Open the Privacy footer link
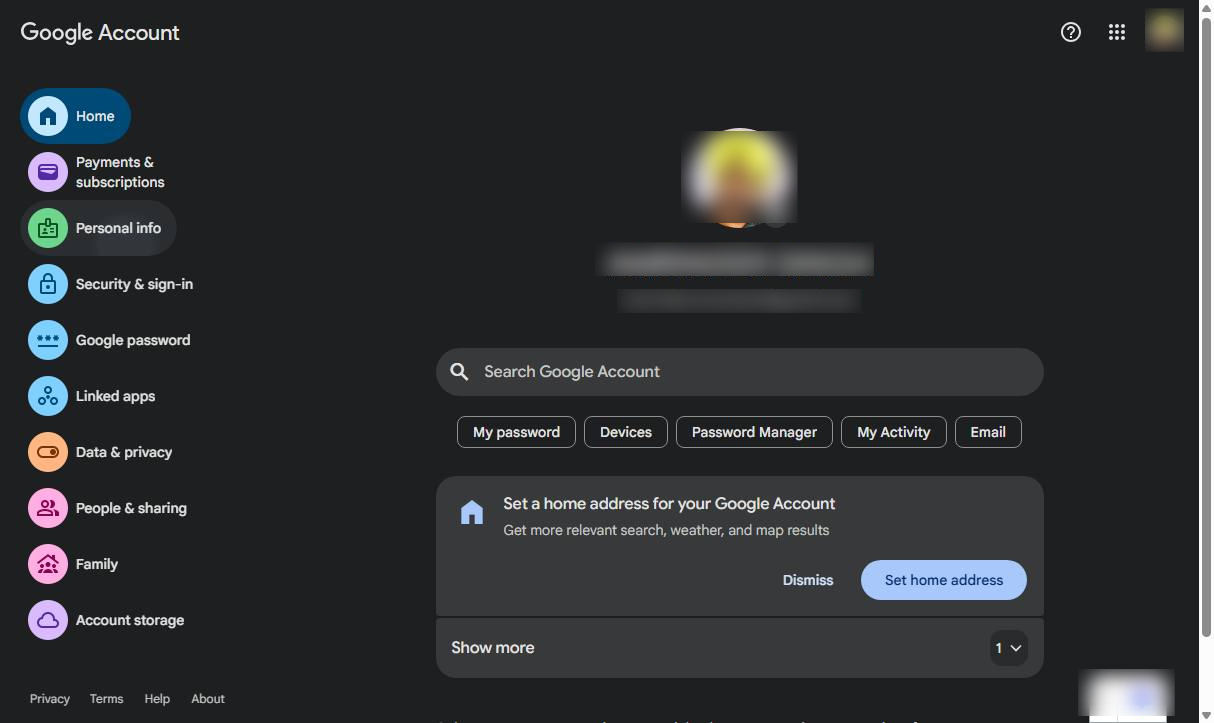This screenshot has width=1214, height=723. [50, 699]
